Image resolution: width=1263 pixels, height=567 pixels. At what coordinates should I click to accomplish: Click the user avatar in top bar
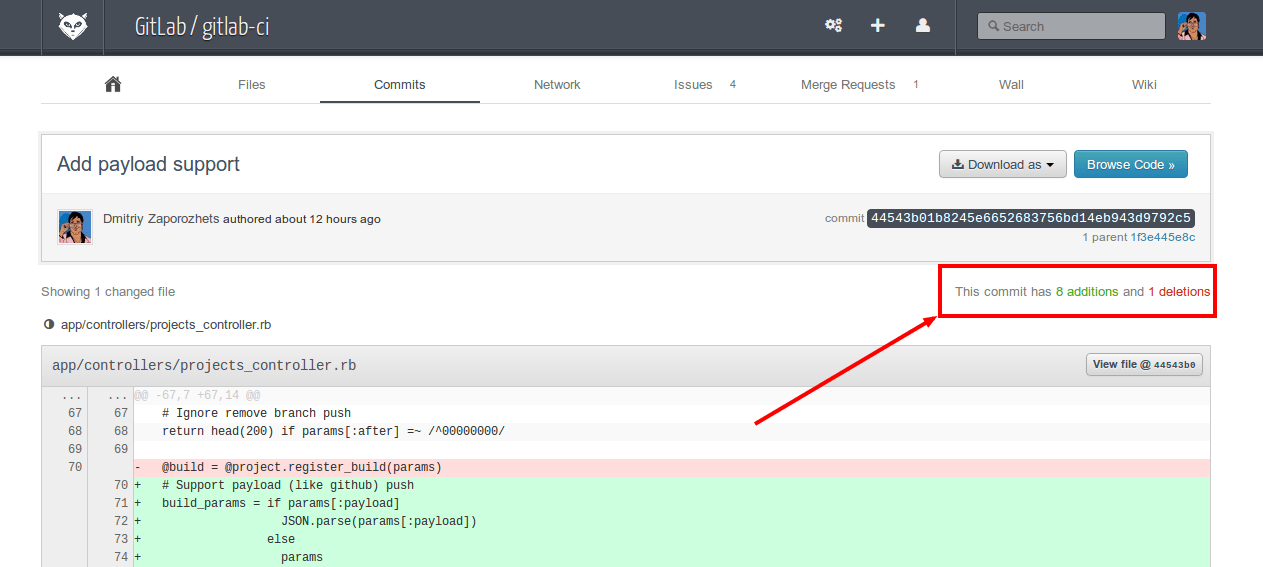point(1191,26)
